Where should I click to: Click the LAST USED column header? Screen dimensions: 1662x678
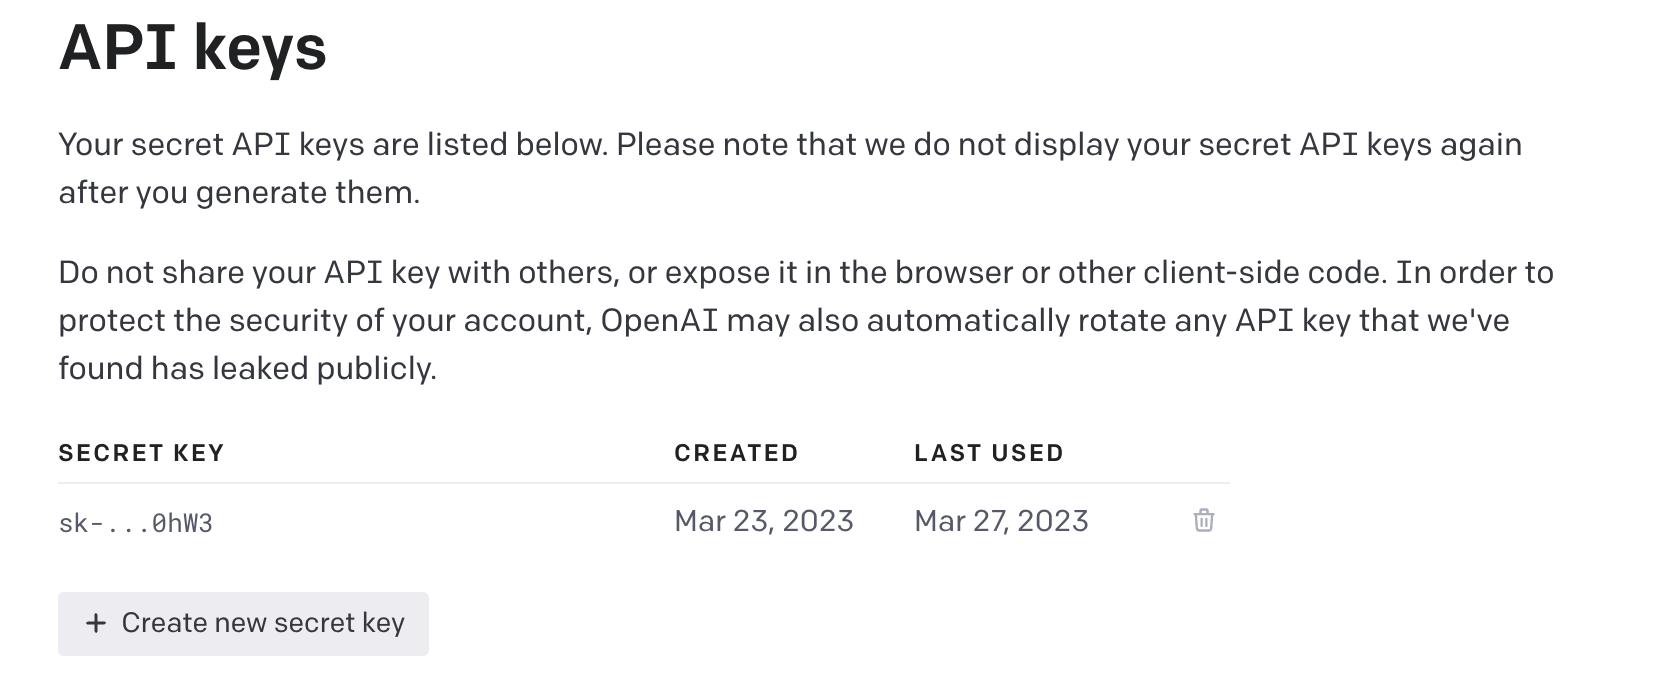(988, 453)
